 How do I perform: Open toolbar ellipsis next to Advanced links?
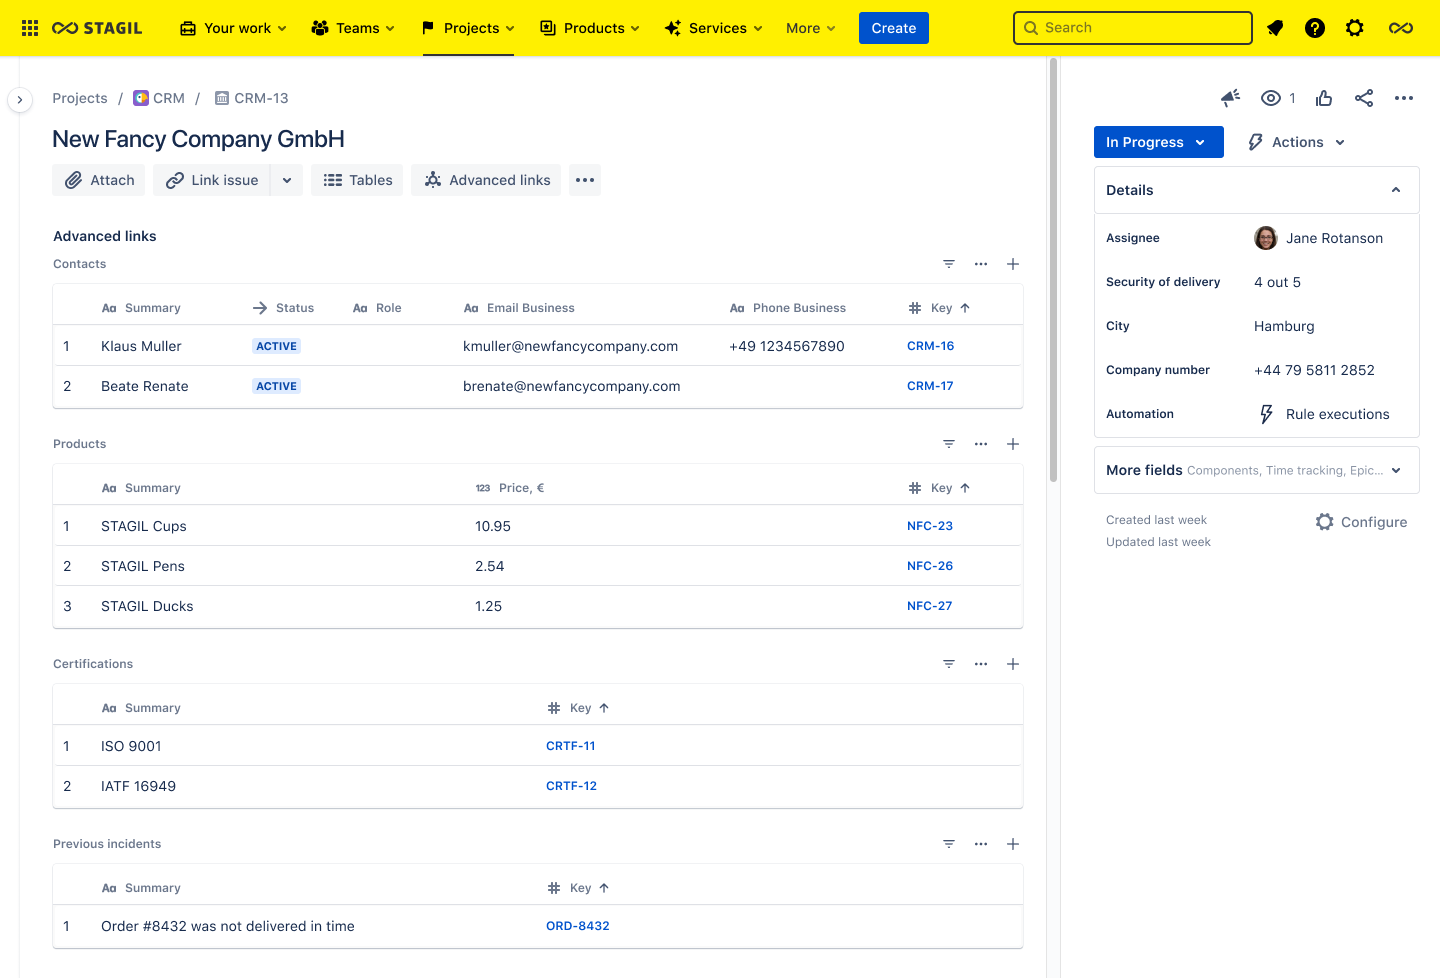[x=585, y=180]
